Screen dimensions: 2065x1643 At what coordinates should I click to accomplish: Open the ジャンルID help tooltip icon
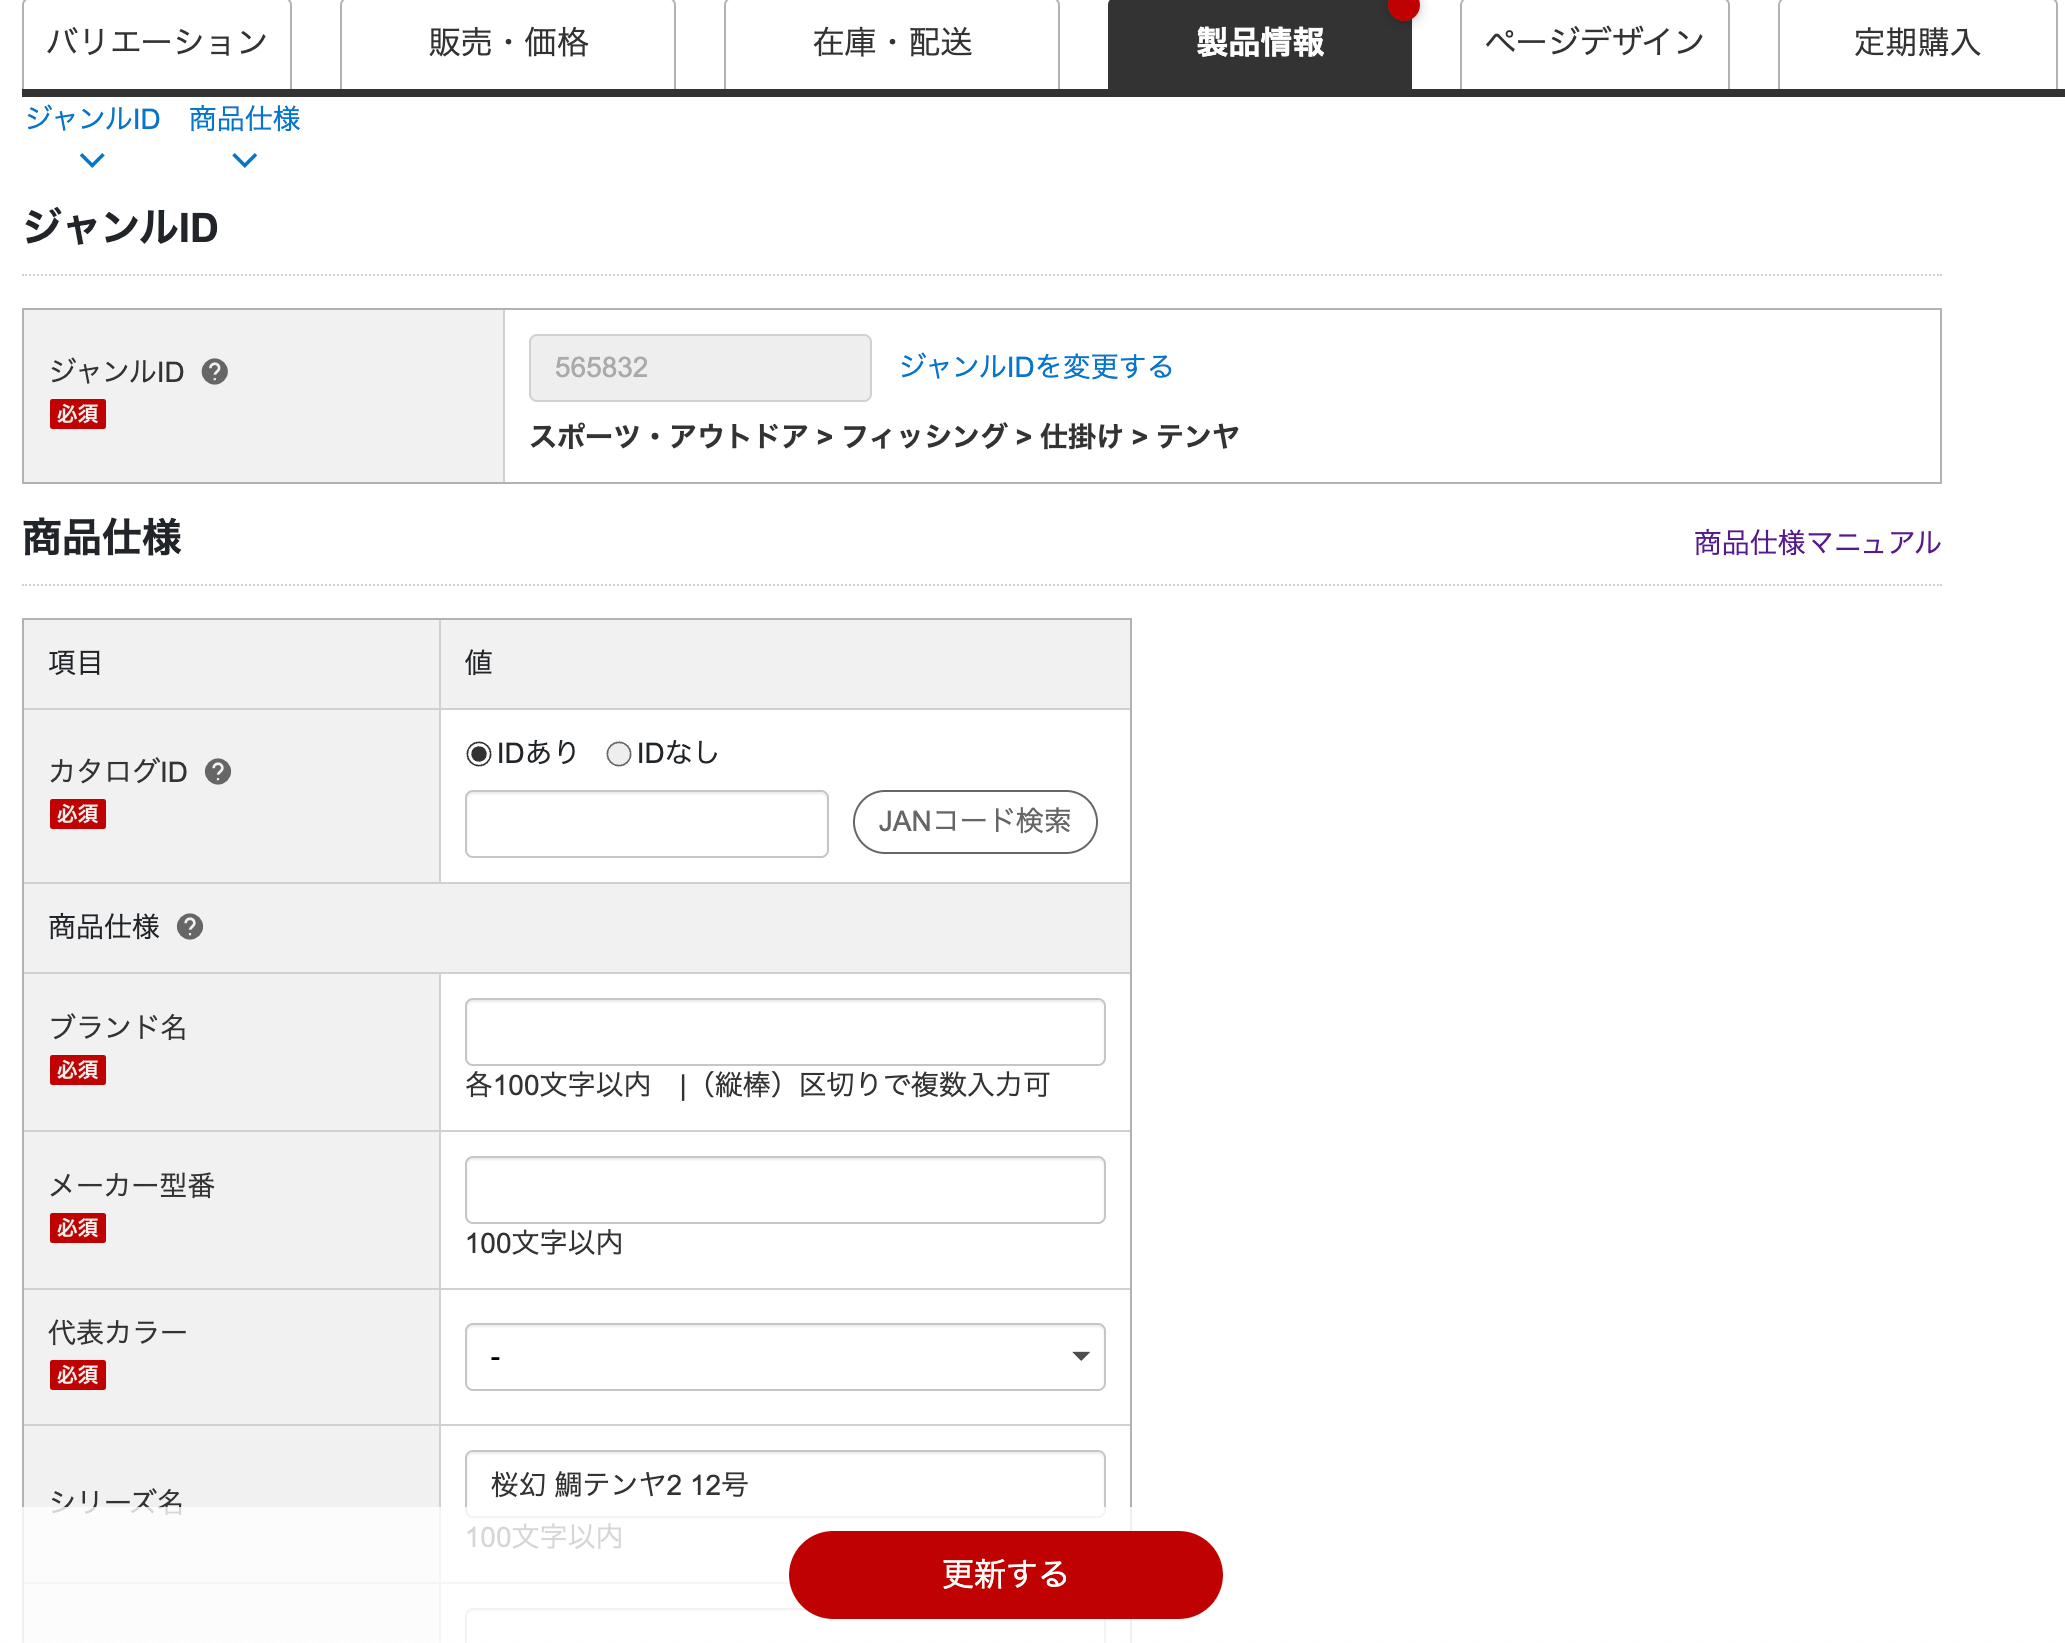pos(213,371)
